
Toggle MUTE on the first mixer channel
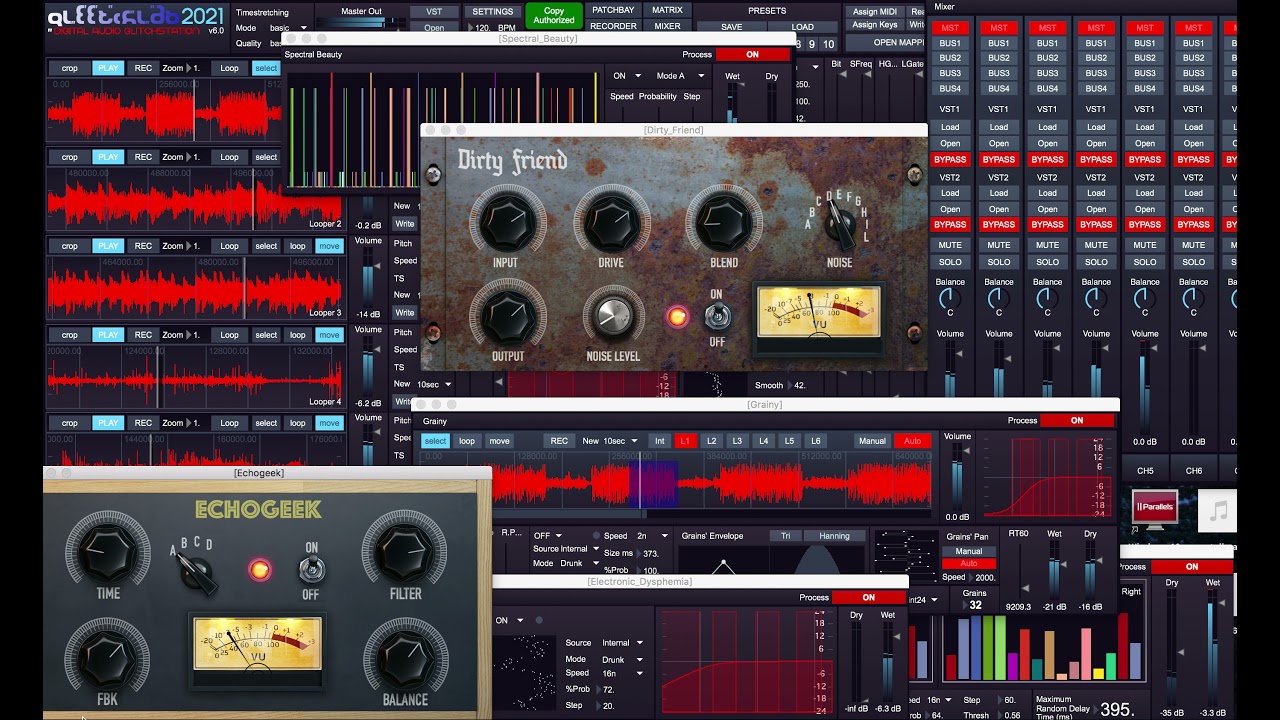pyautogui.click(x=950, y=245)
